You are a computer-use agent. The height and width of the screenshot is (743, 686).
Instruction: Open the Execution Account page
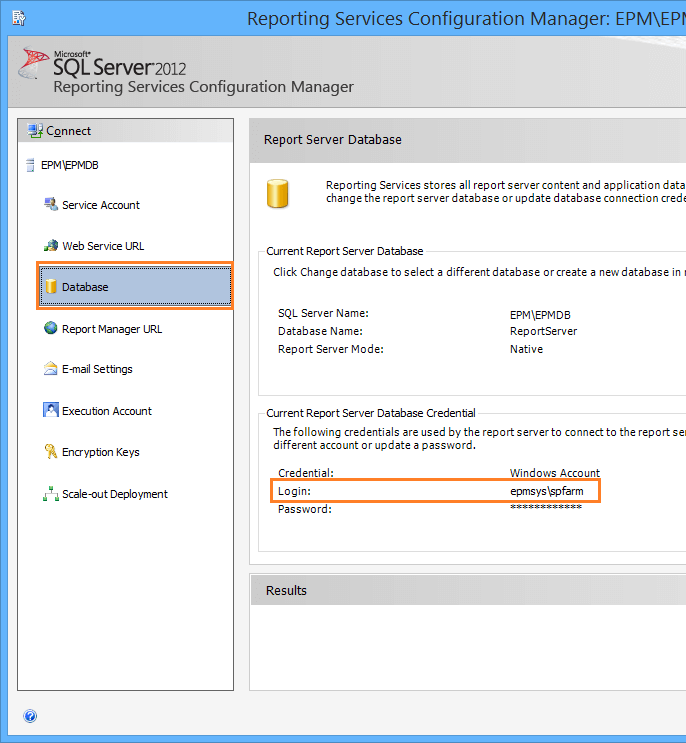point(107,411)
